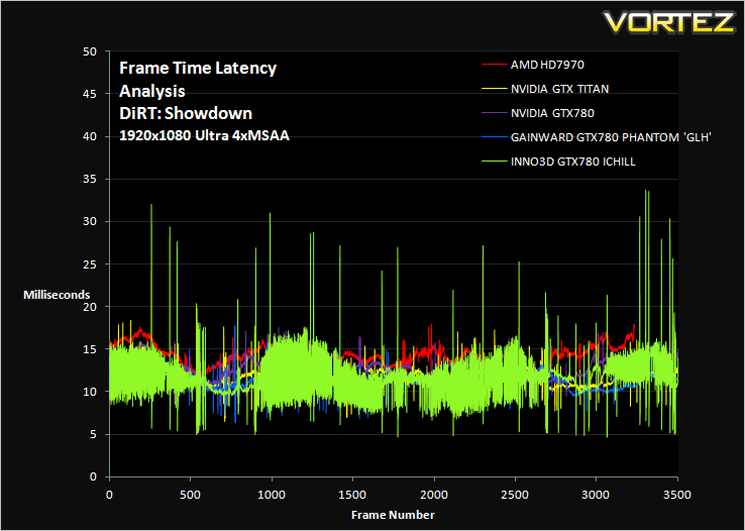Click the yellow NVIDIA GTX TITAN legend line
Image resolution: width=745 pixels, height=531 pixels.
coord(494,89)
